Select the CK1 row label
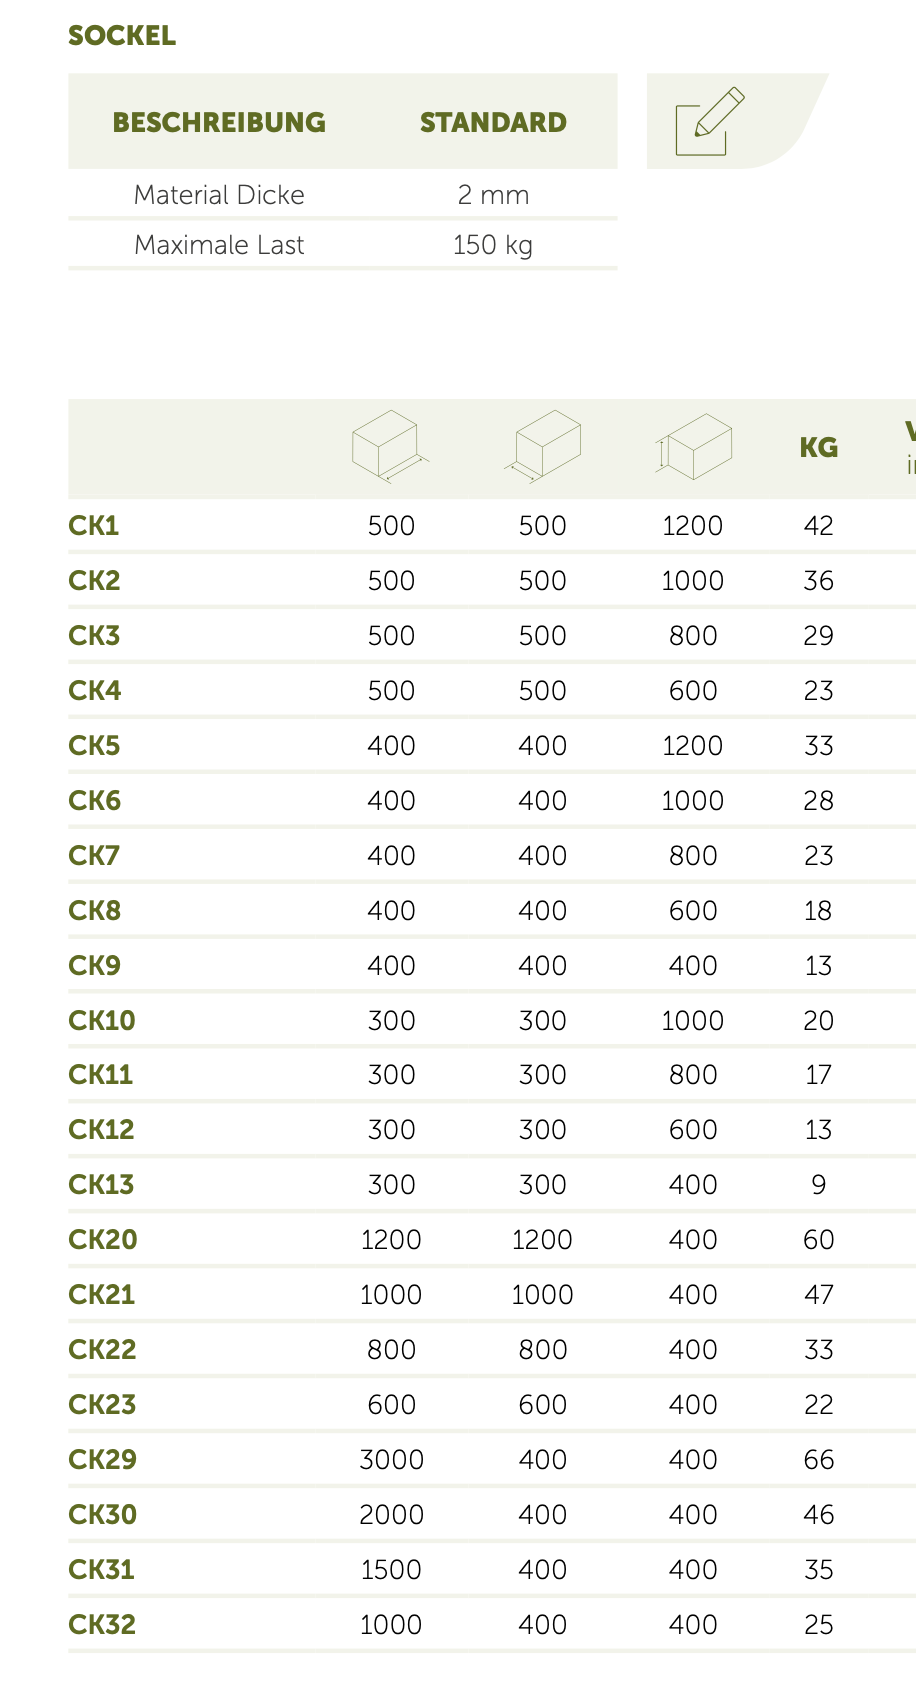 94,526
